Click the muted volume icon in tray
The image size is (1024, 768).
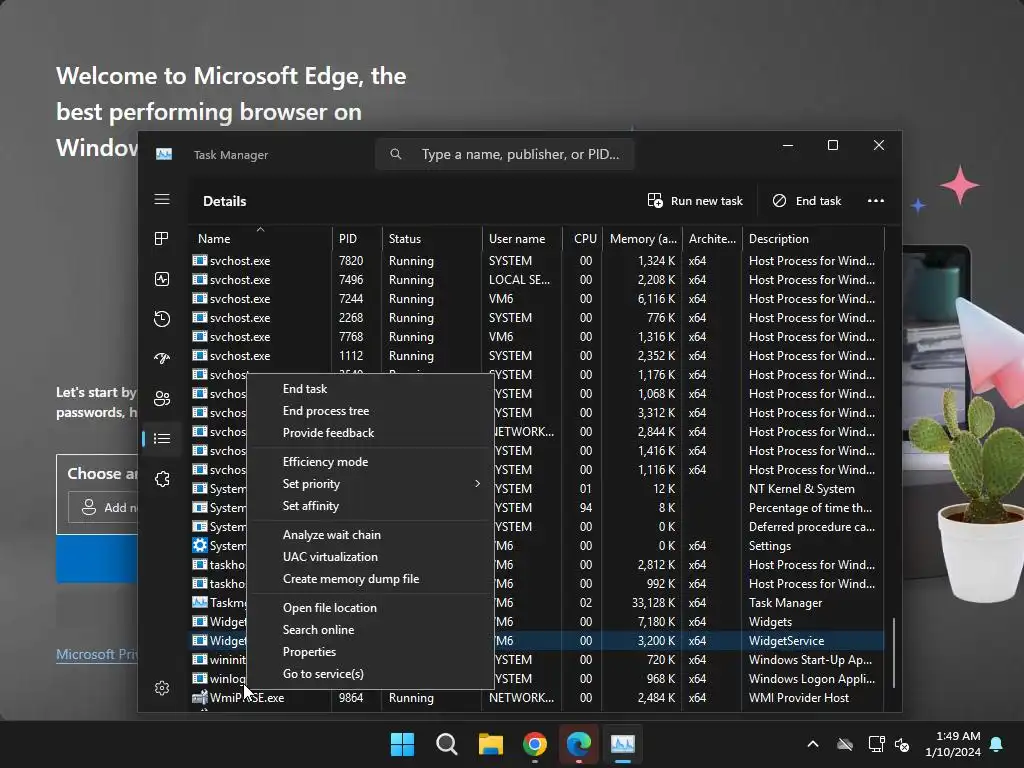pyautogui.click(x=902, y=744)
